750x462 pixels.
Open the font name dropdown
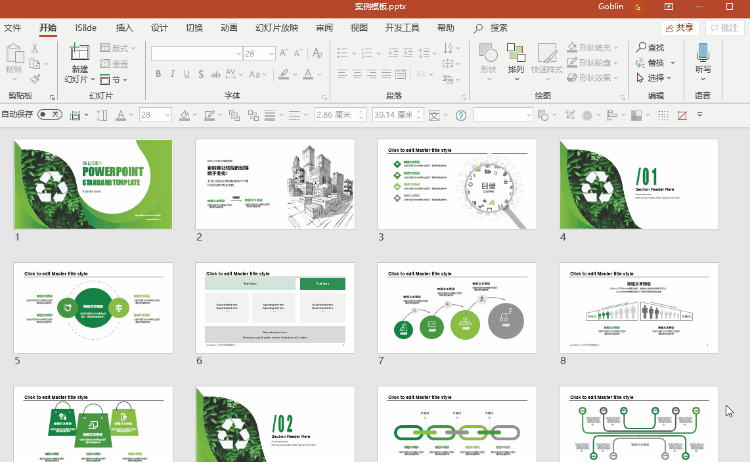point(238,54)
